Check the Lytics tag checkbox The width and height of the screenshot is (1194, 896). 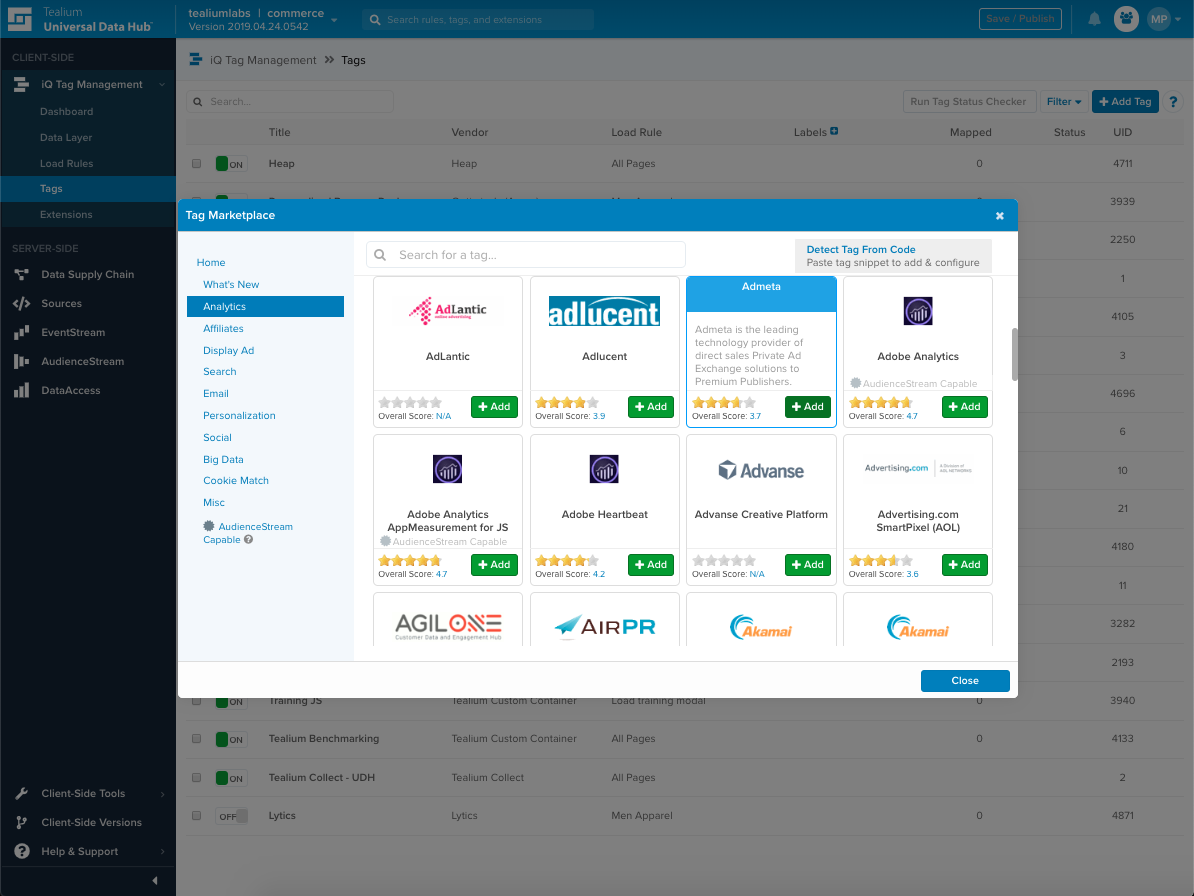tap(196, 816)
